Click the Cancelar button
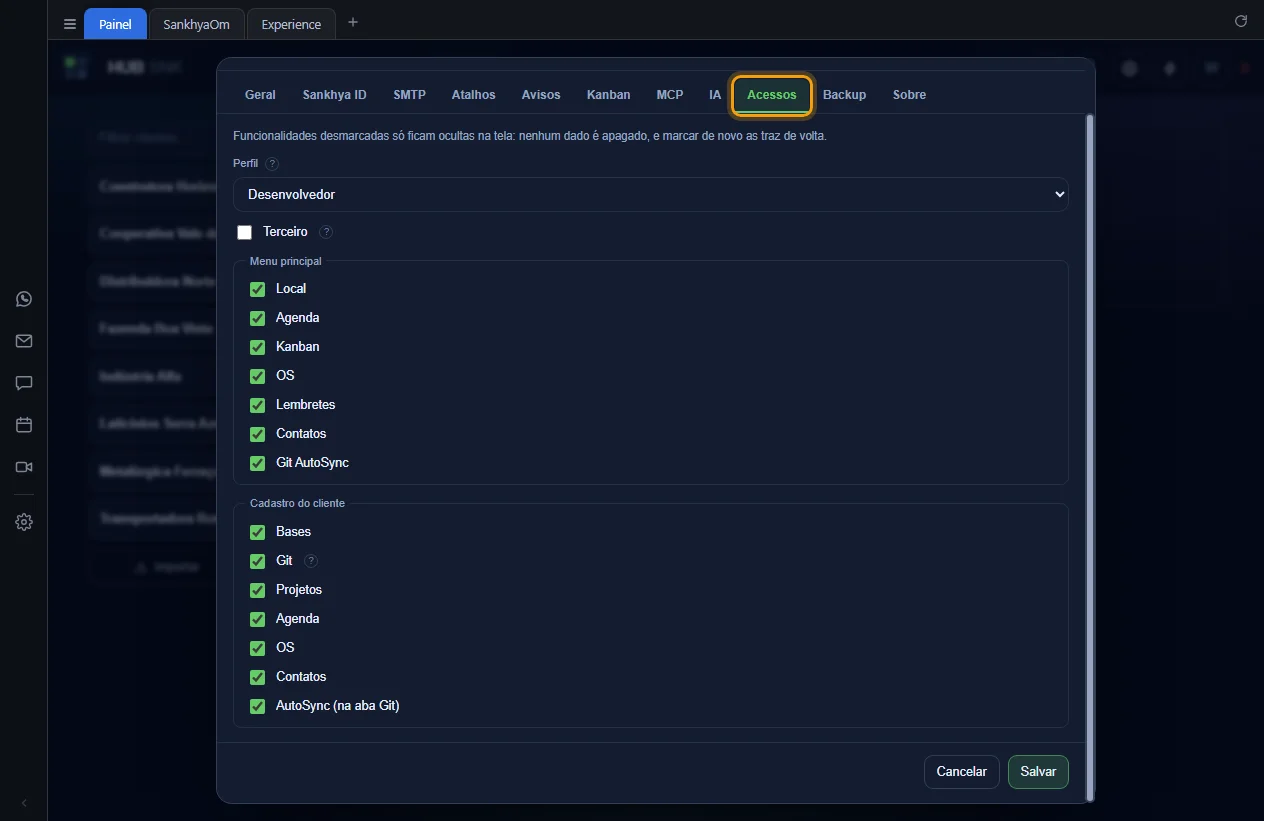Viewport: 1264px width, 821px height. coord(962,772)
